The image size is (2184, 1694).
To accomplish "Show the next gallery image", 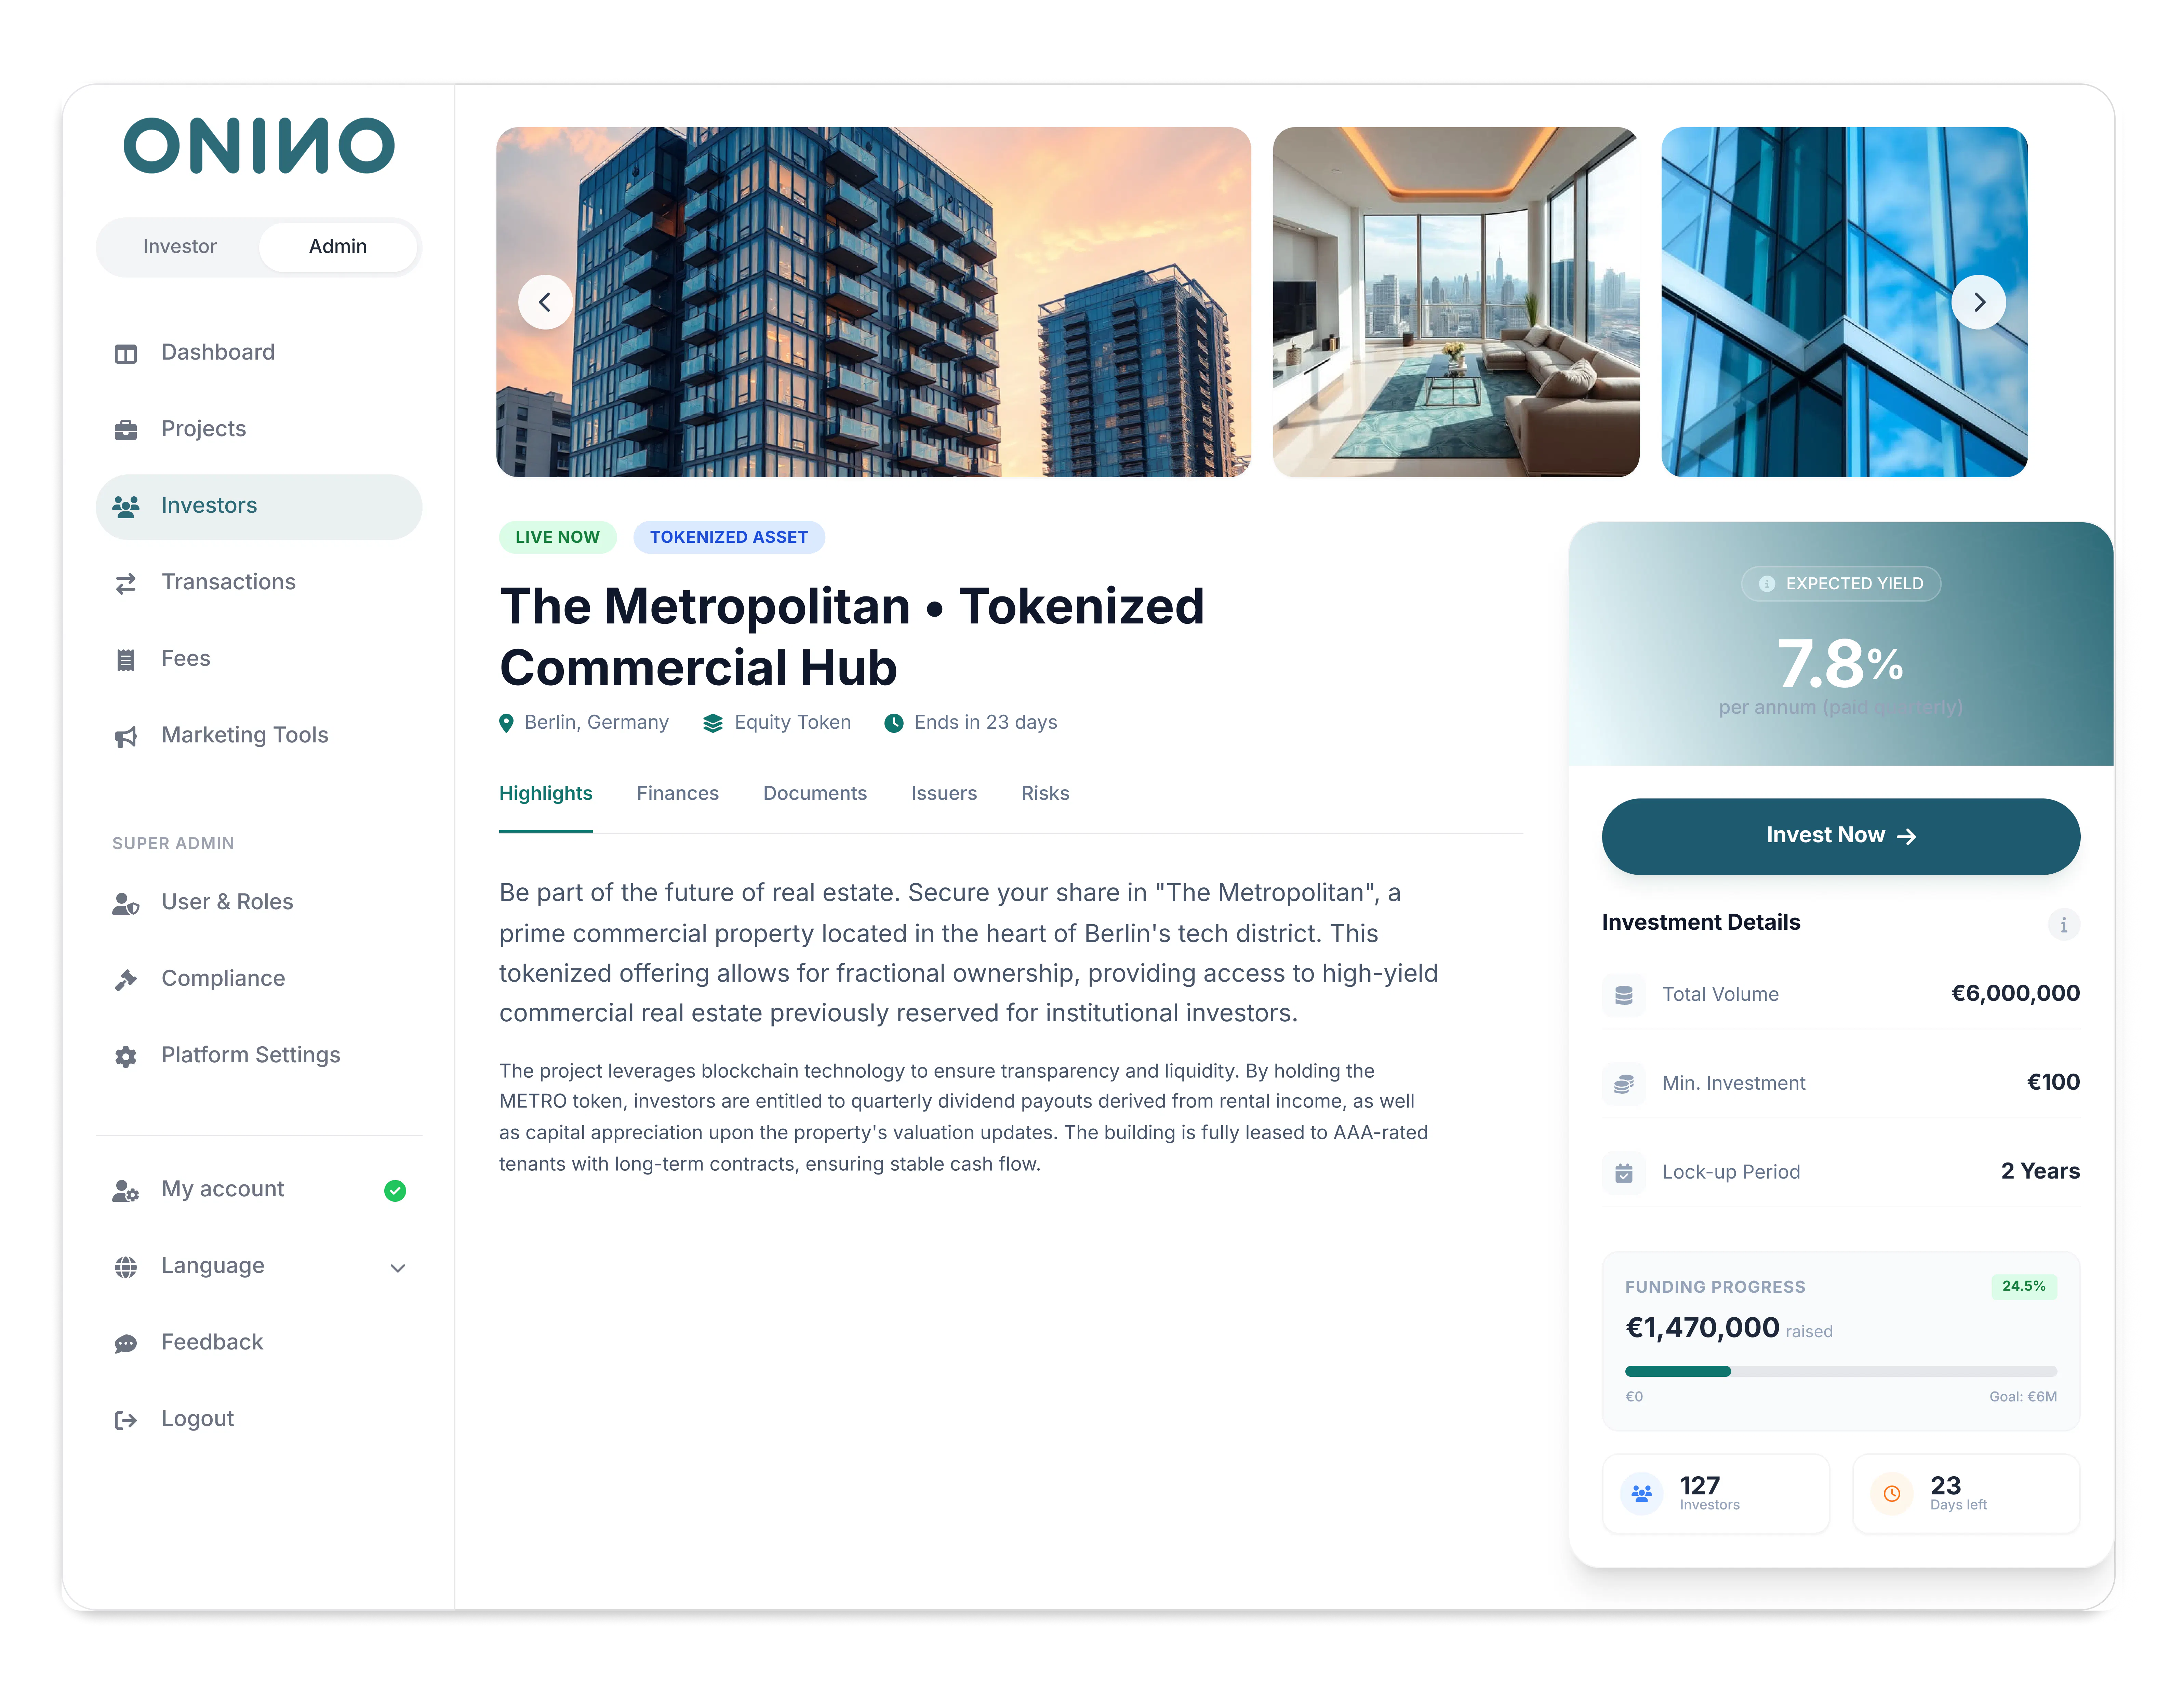I will pyautogui.click(x=1979, y=302).
